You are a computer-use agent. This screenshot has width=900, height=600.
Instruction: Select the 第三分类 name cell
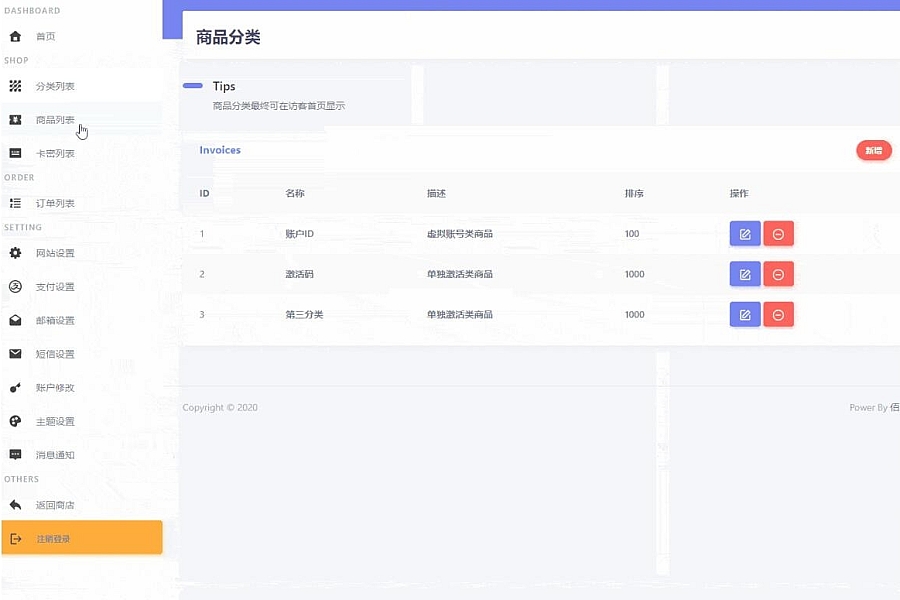pyautogui.click(x=304, y=315)
